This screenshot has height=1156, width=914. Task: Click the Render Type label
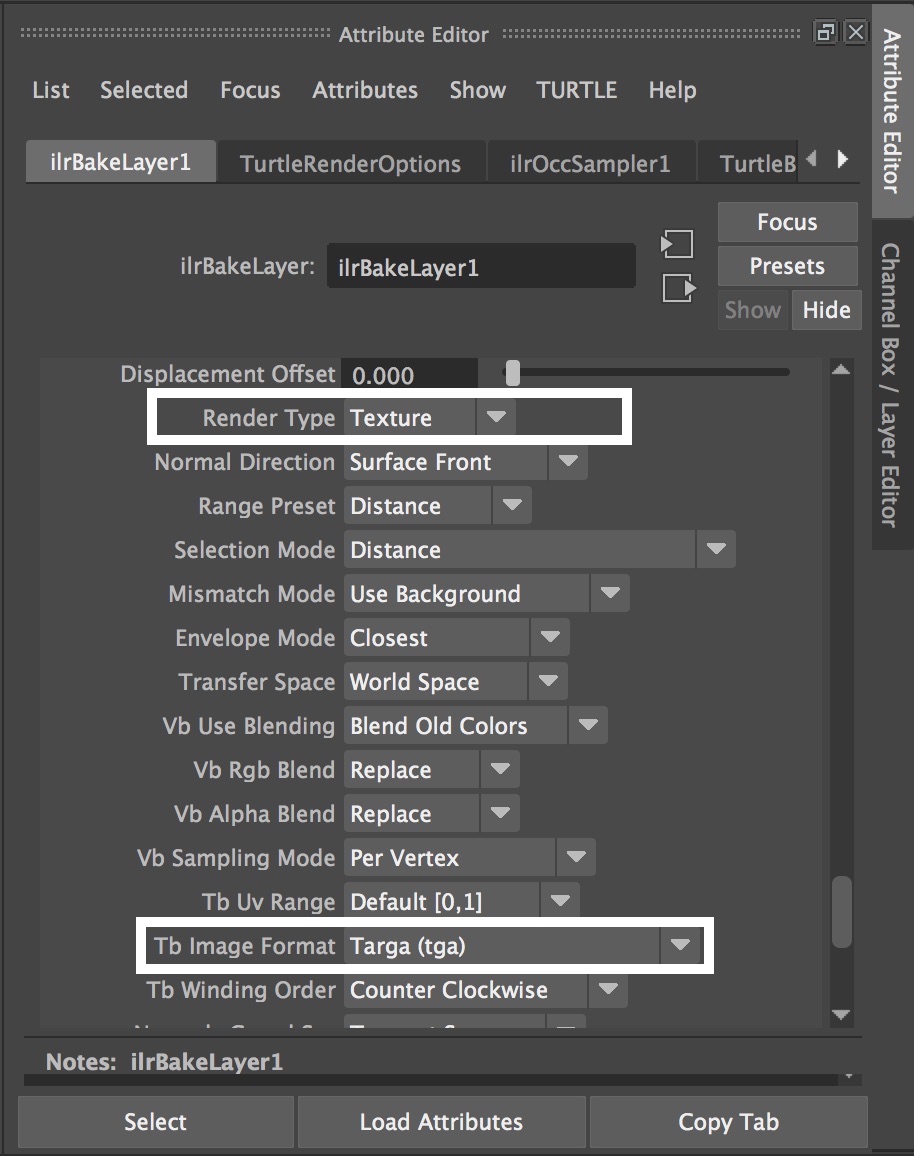pos(269,418)
